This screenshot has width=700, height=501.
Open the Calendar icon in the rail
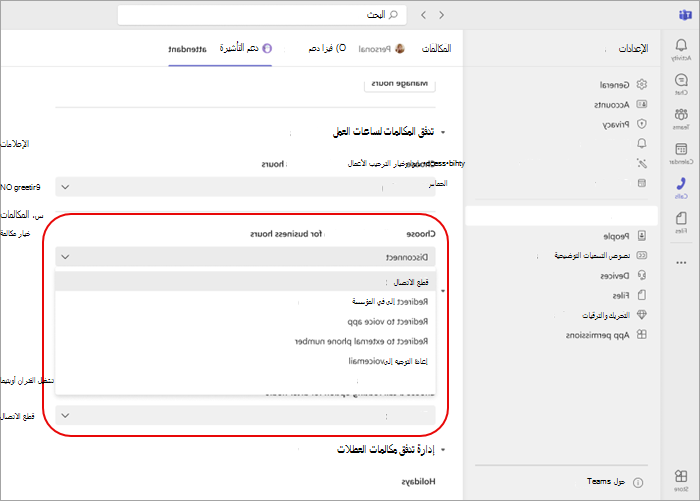pos(681,149)
